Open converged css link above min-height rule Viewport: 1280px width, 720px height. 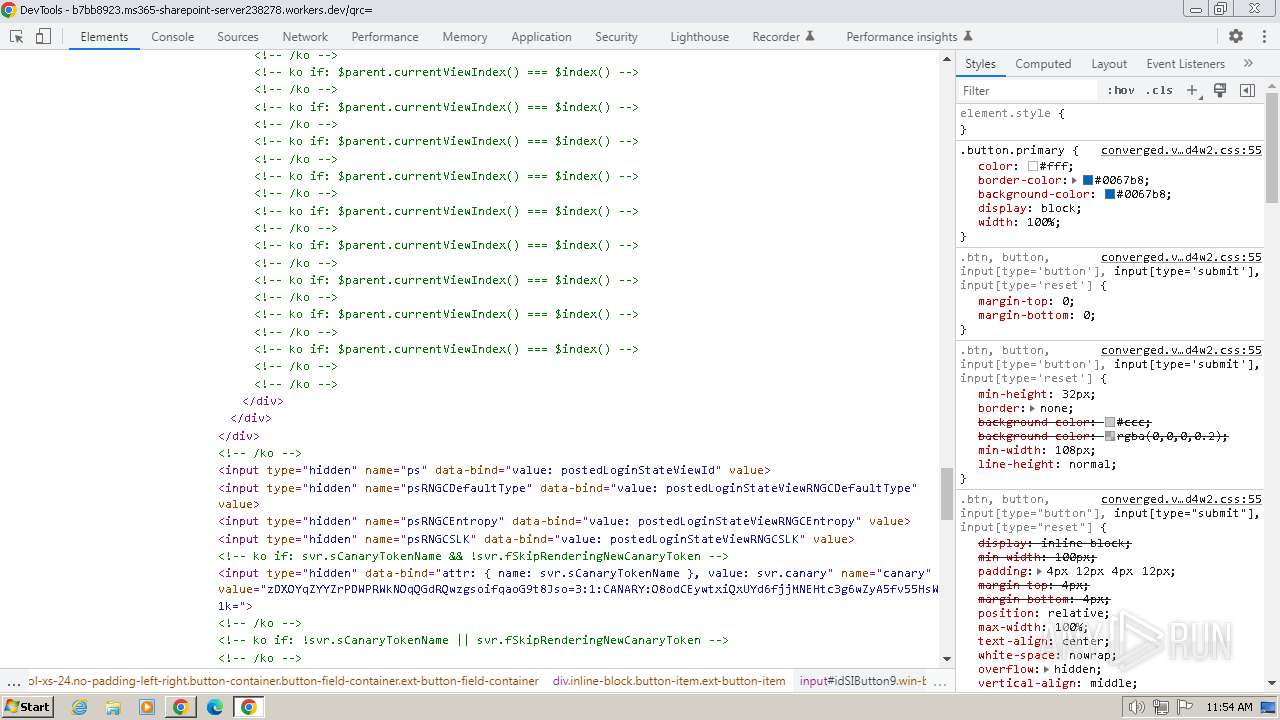click(x=1181, y=350)
